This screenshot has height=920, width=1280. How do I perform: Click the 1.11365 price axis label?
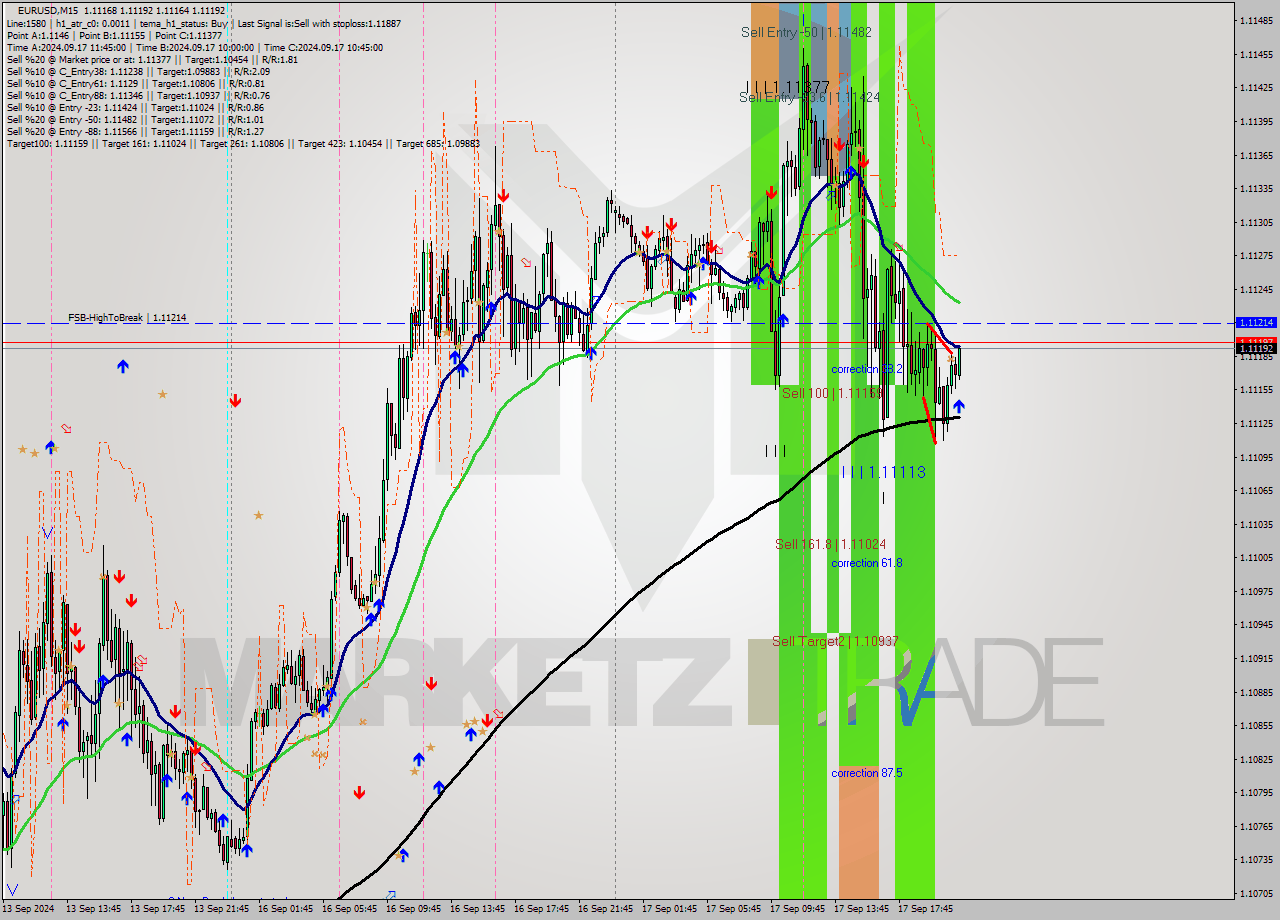pos(1257,155)
